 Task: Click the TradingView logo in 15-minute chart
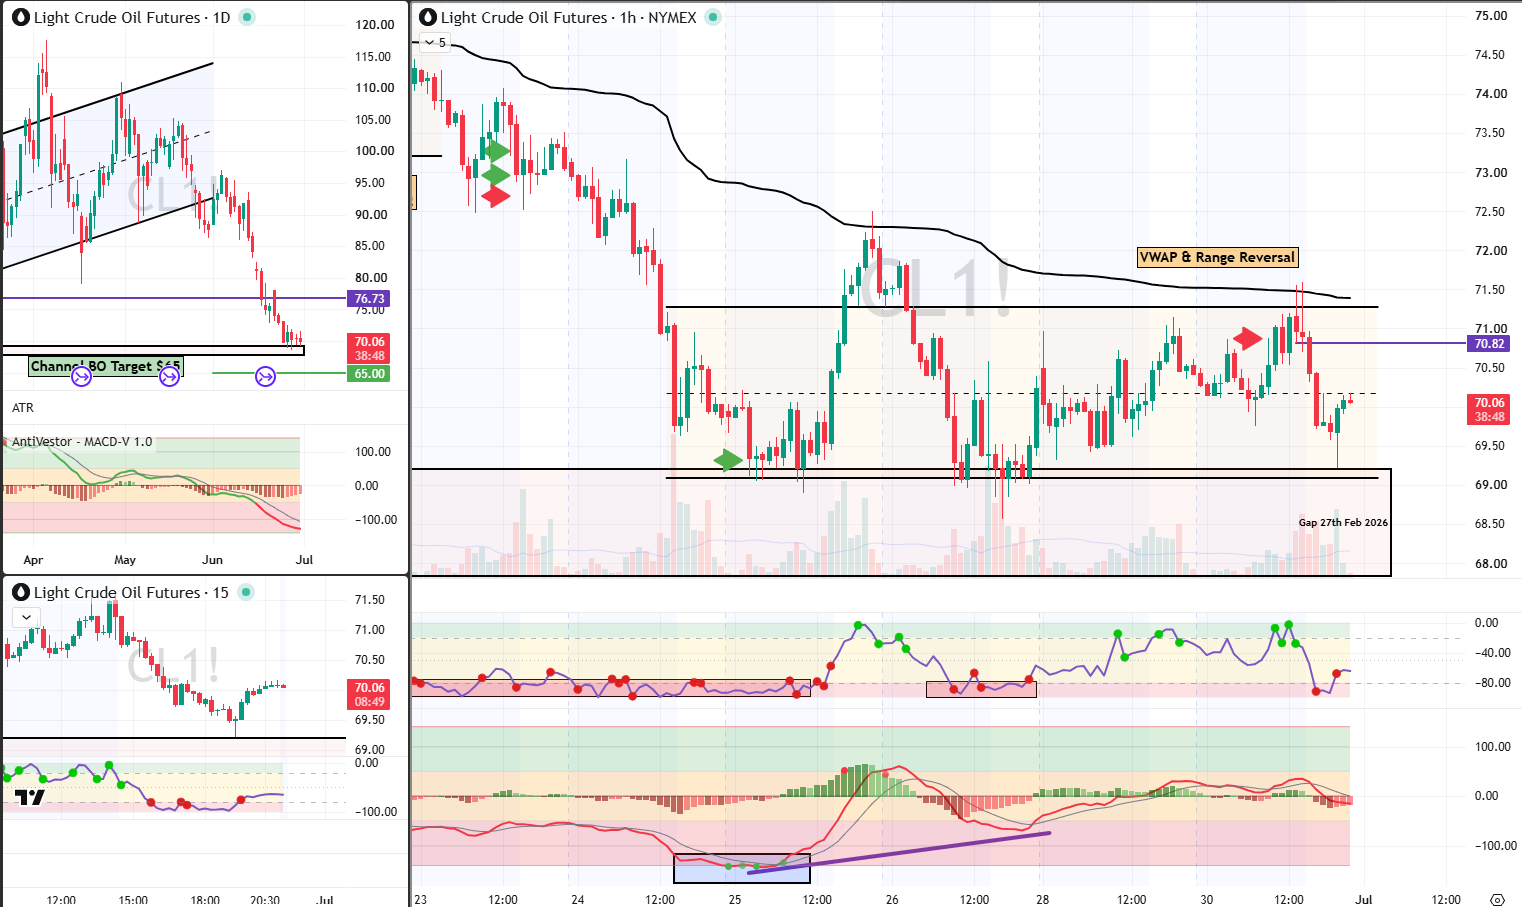(30, 797)
